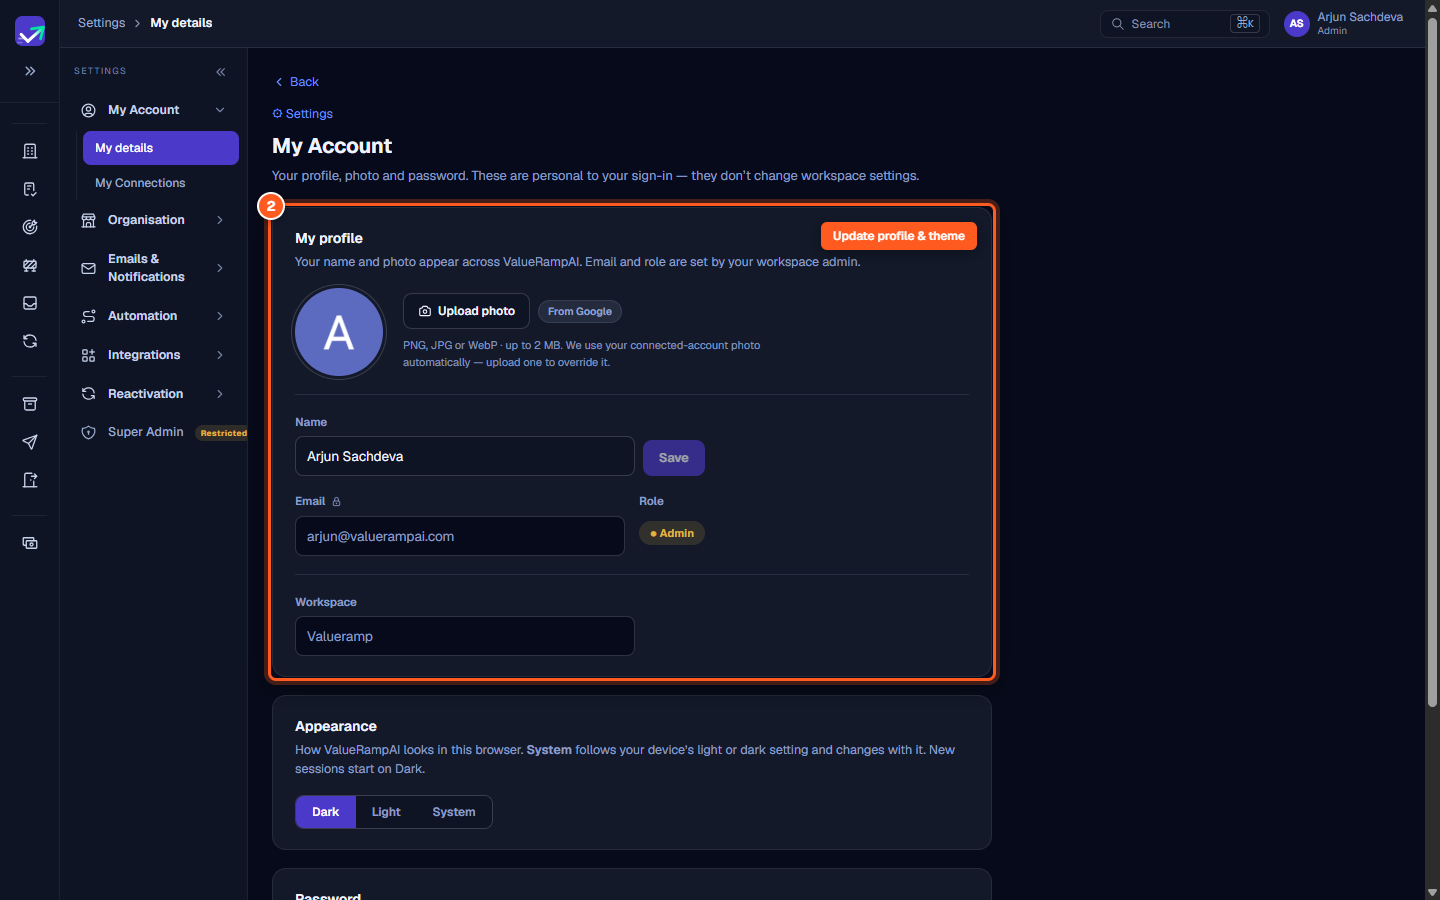Select the Dark appearance option
Screen dimensions: 1440x900
tap(326, 812)
